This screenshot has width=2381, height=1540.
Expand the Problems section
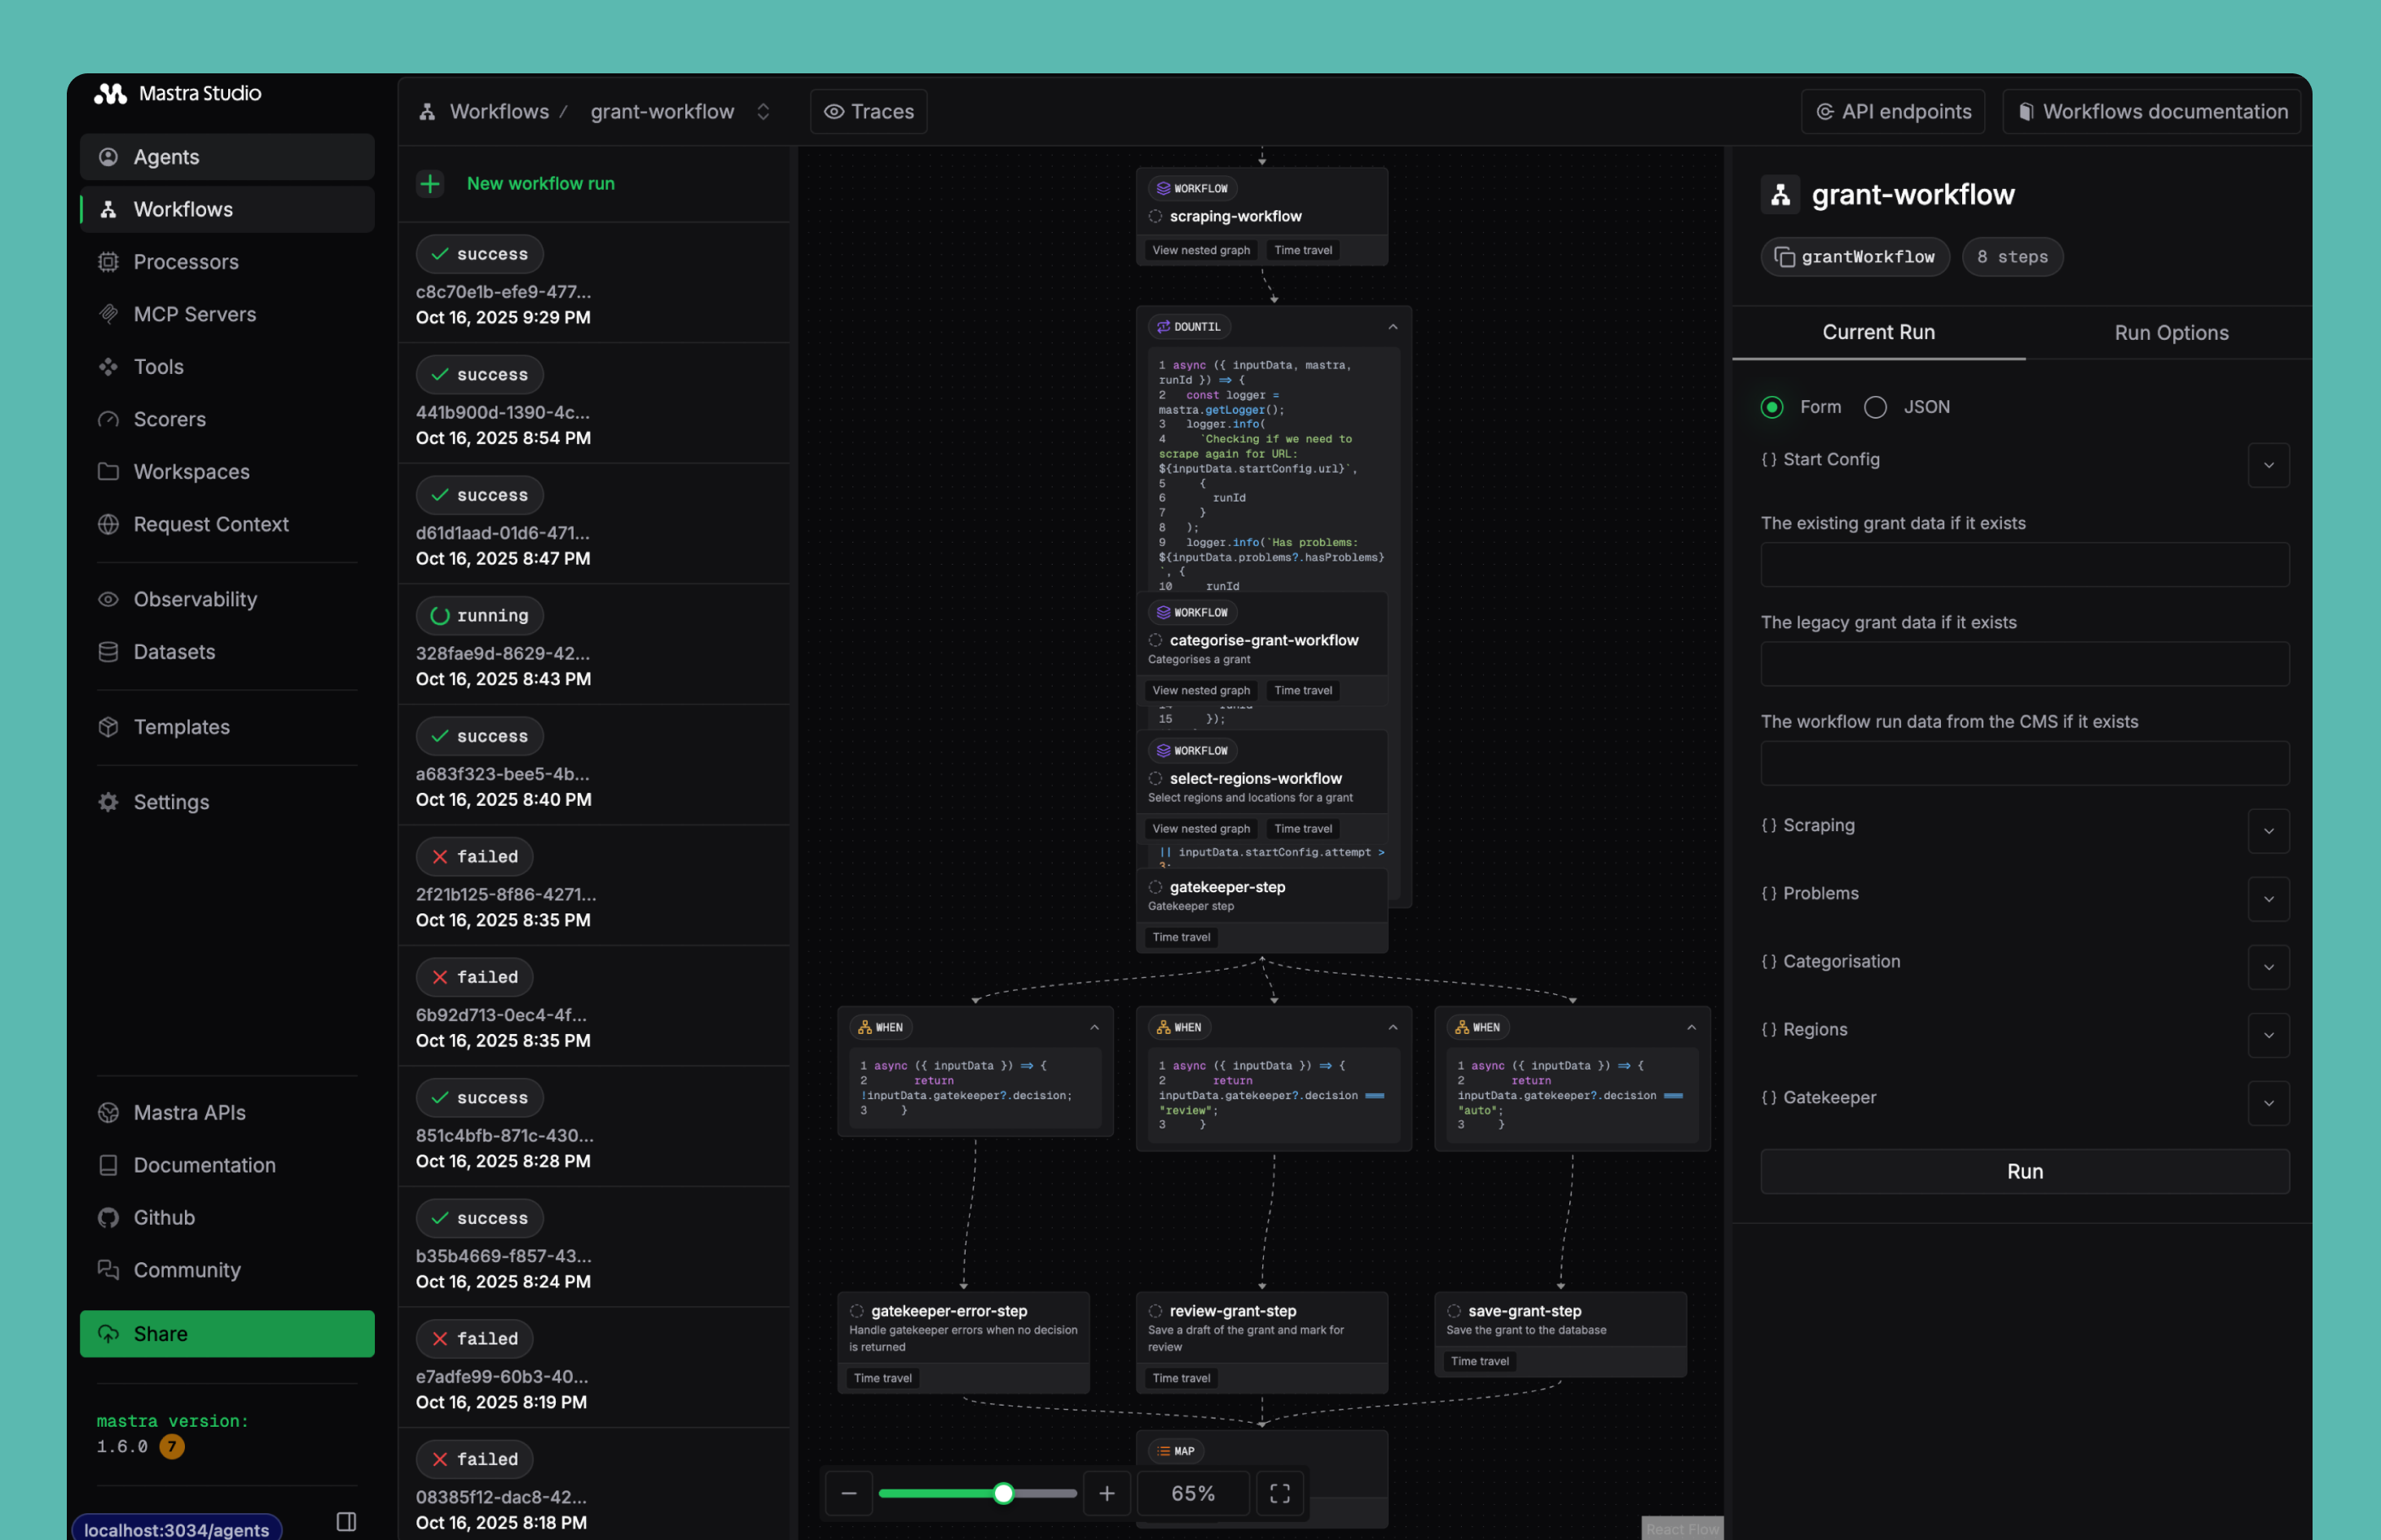(2268, 899)
